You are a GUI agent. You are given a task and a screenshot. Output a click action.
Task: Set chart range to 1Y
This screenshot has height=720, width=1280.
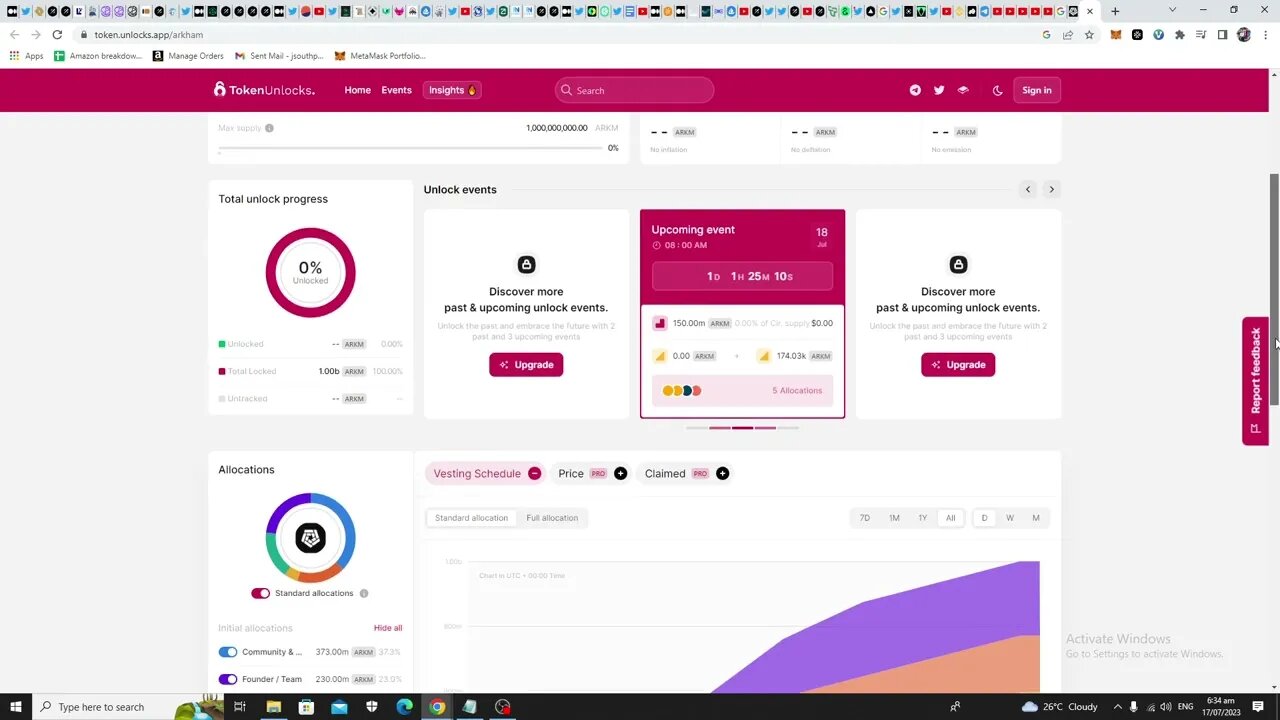[x=922, y=518]
